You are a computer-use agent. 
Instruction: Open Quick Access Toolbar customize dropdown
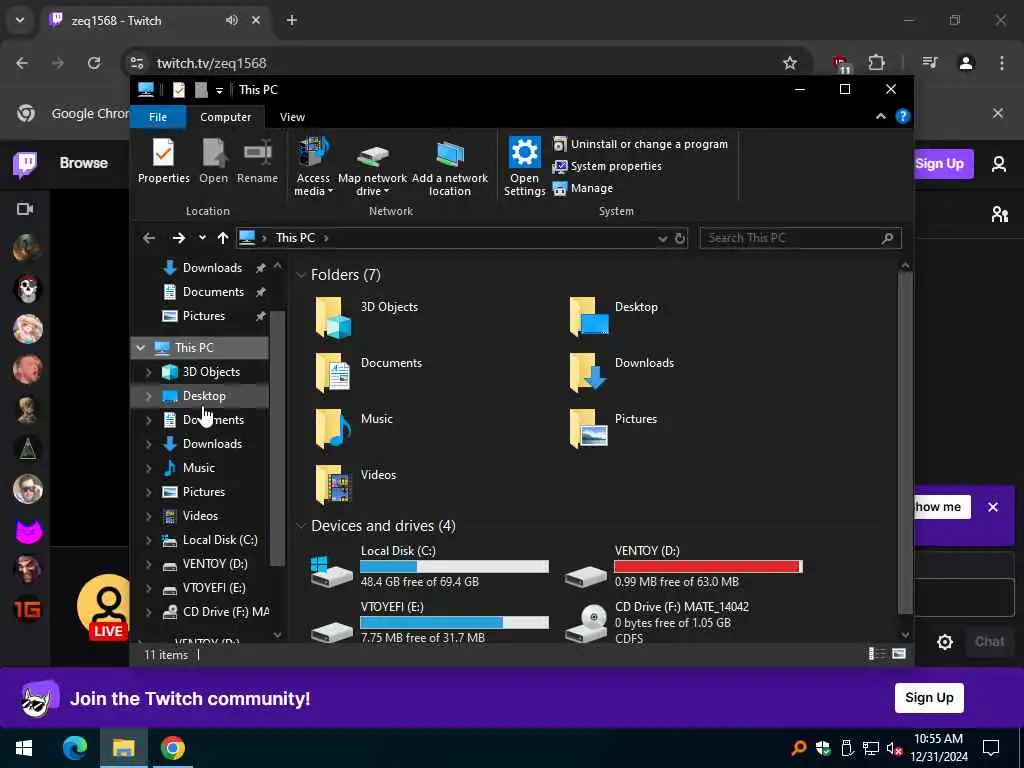point(219,90)
